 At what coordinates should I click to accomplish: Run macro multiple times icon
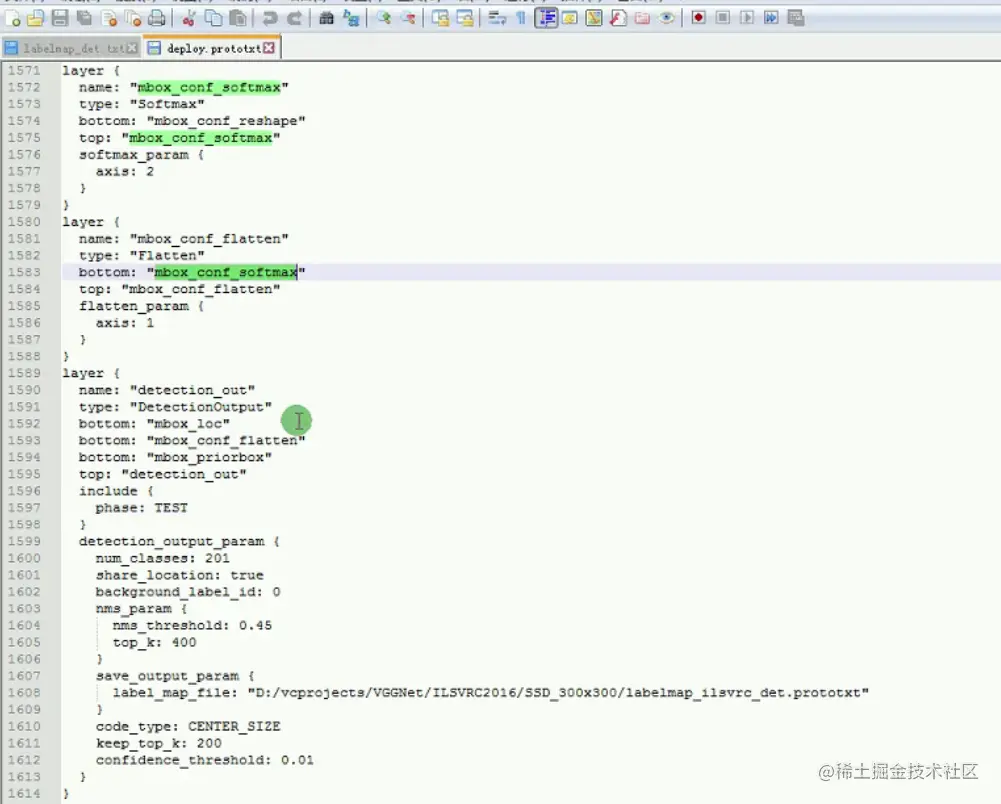pos(771,19)
